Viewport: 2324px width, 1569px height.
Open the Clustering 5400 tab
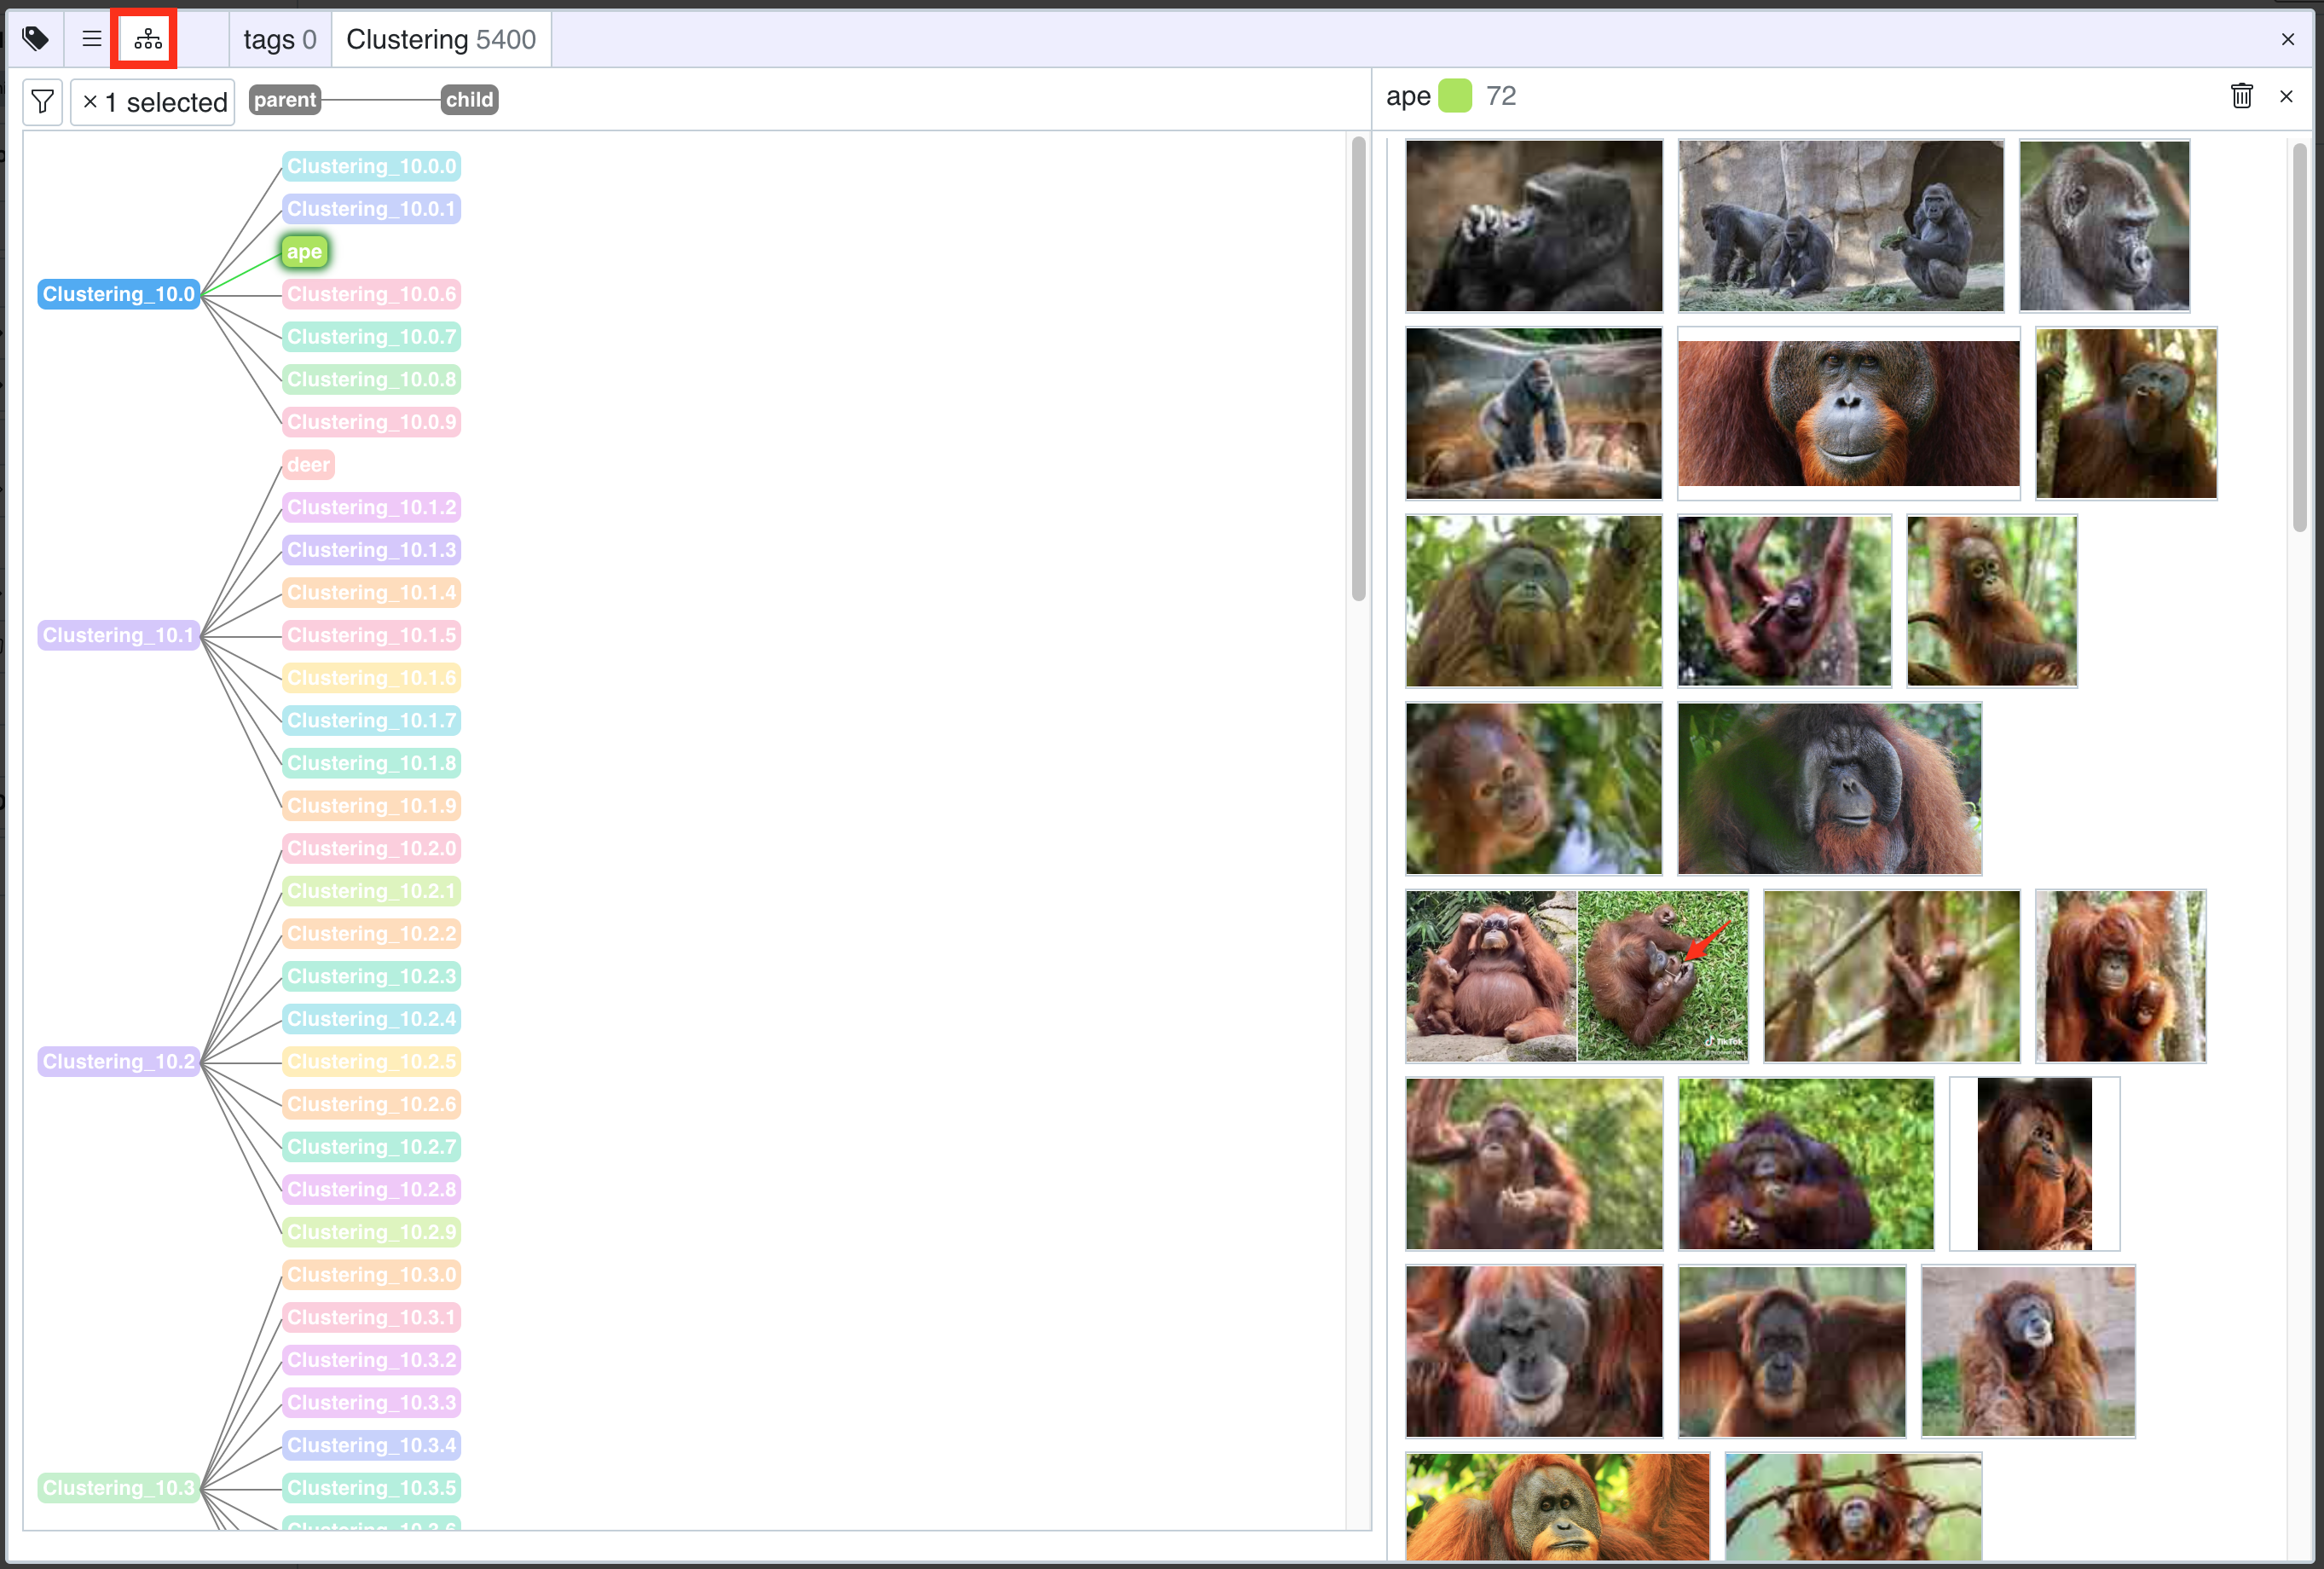(x=441, y=40)
